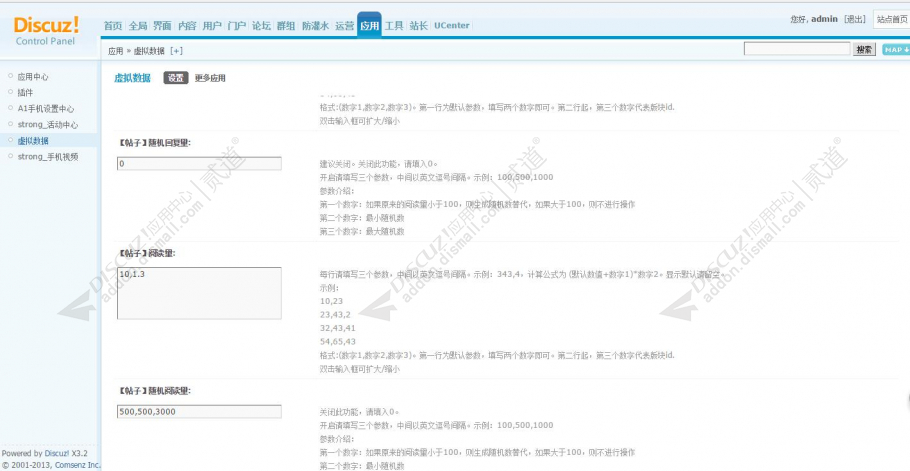Click 应用 in the breadcrumb
This screenshot has height=471, width=910.
click(115, 51)
